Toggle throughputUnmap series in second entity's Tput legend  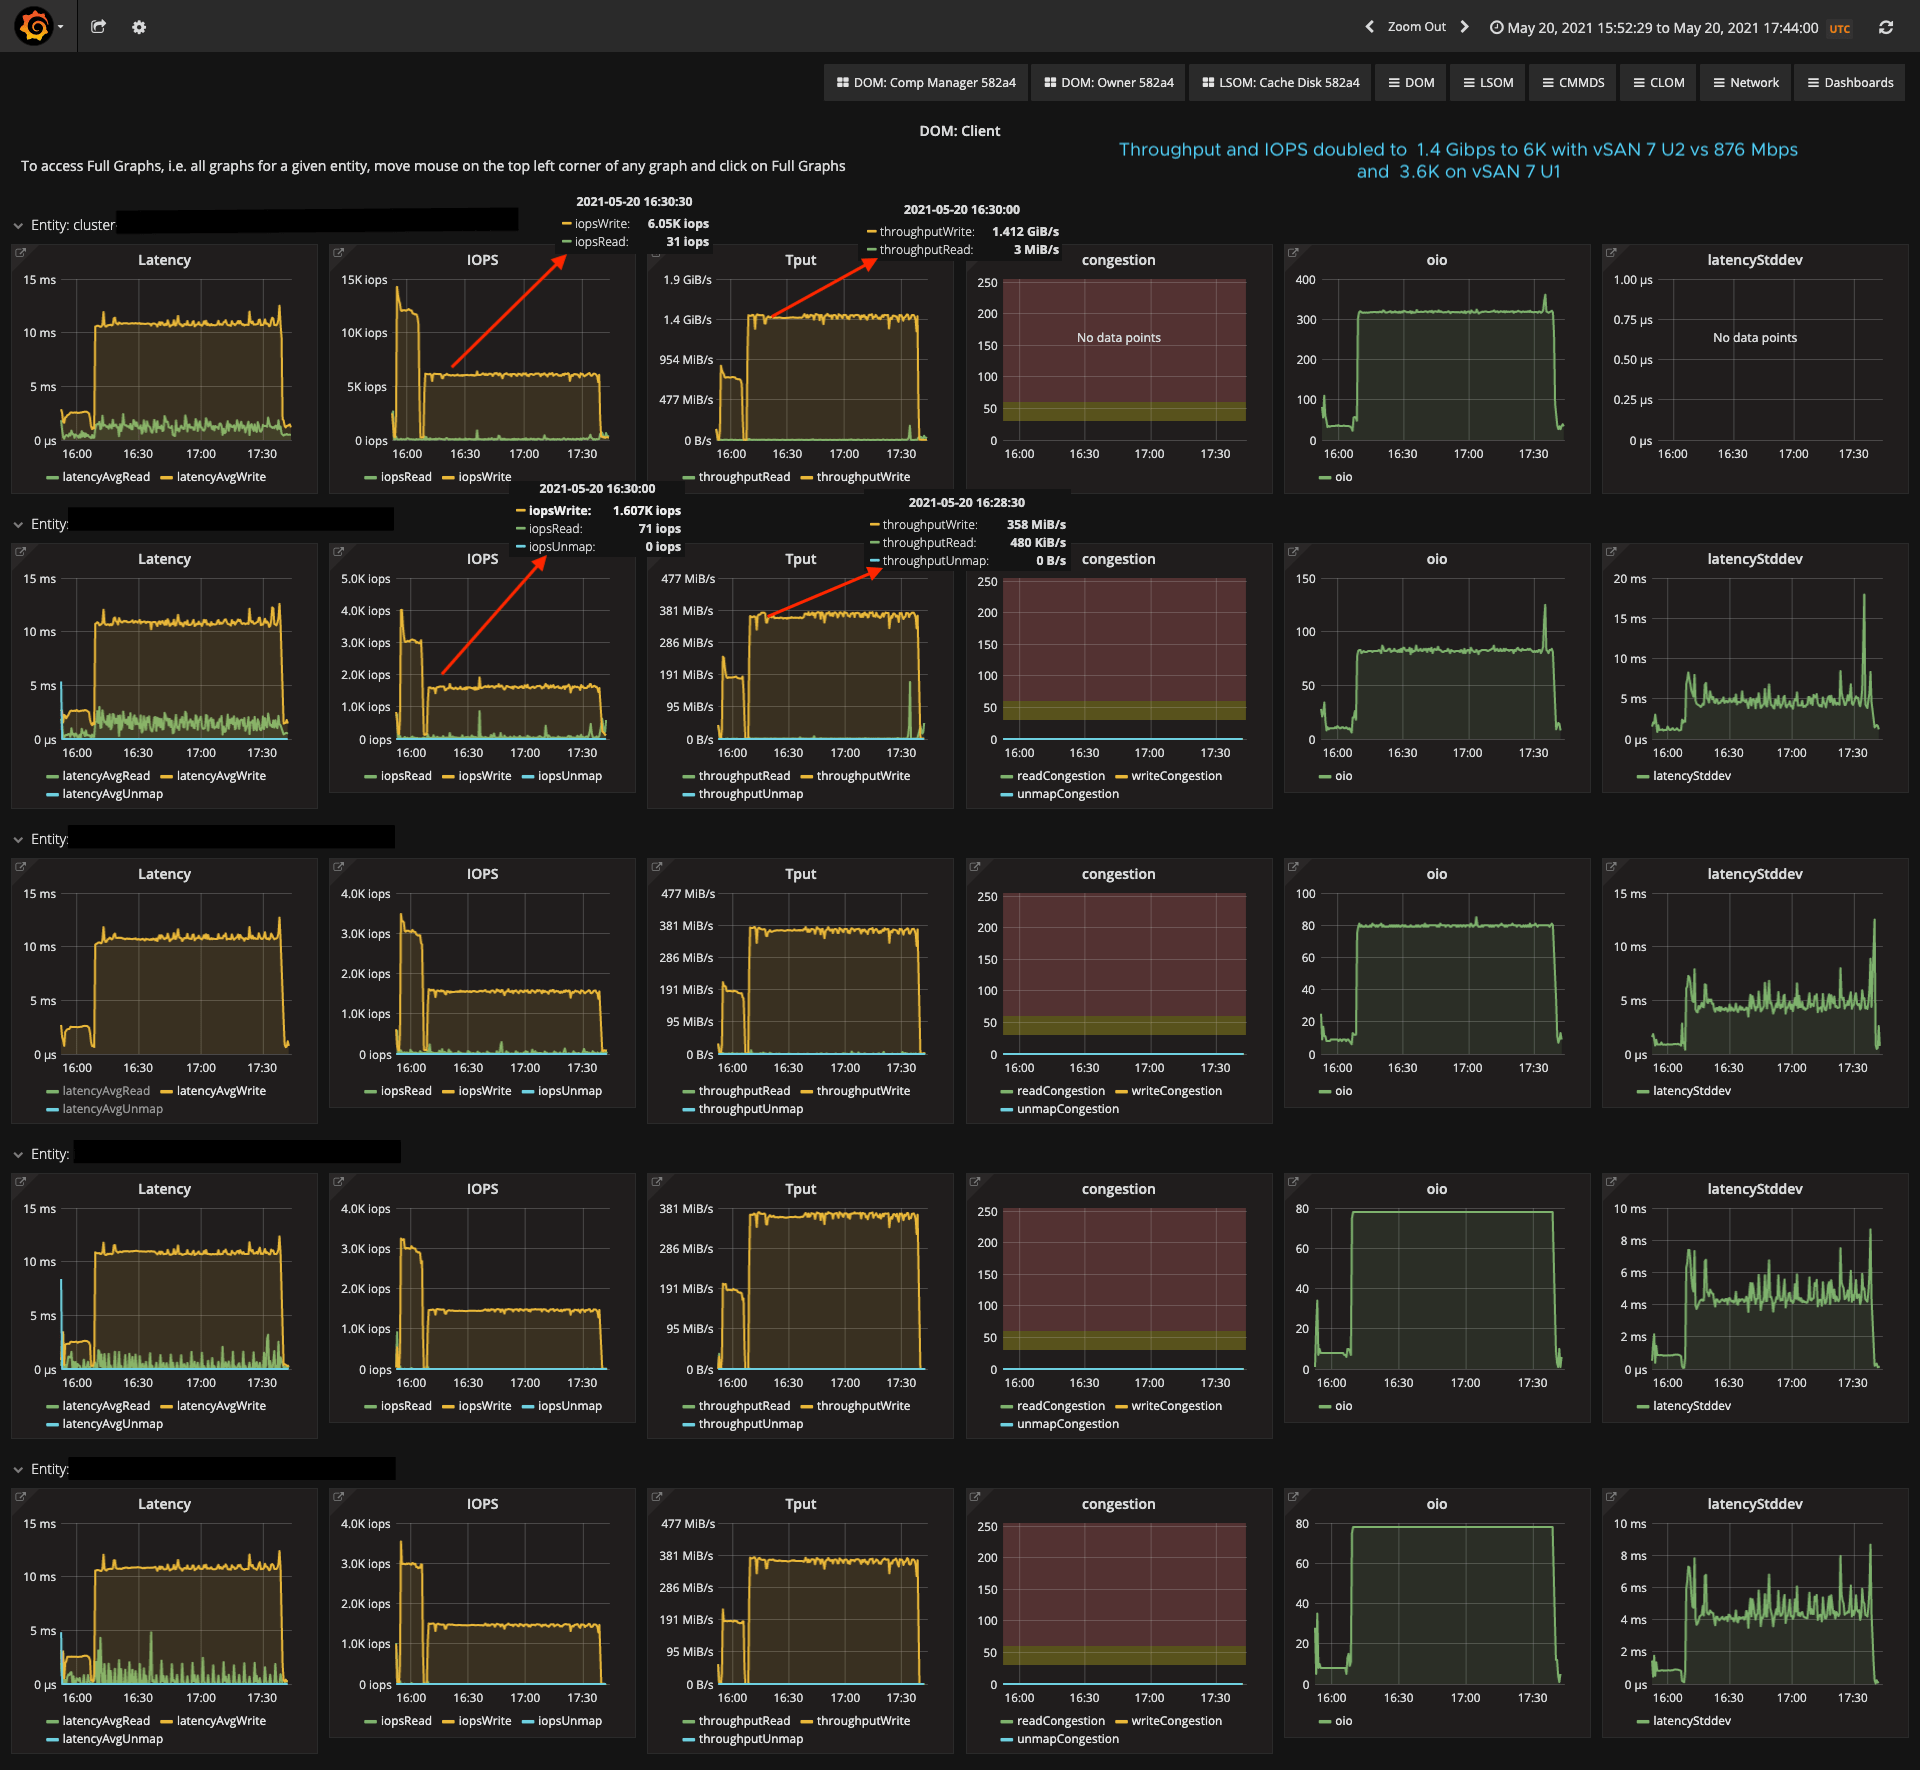coord(750,794)
